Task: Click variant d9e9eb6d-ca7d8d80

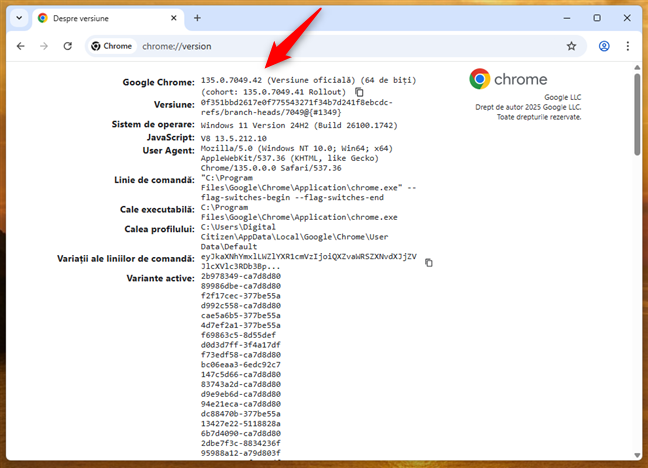Action: (x=241, y=394)
